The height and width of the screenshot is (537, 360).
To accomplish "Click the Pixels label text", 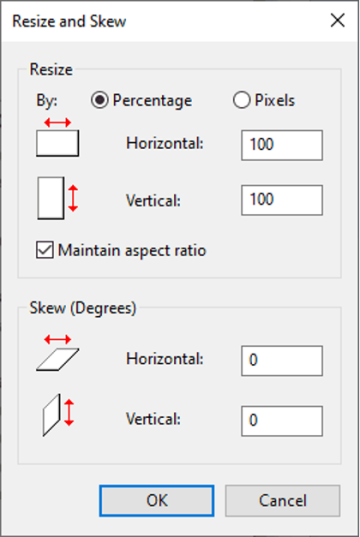I will pyautogui.click(x=275, y=100).
